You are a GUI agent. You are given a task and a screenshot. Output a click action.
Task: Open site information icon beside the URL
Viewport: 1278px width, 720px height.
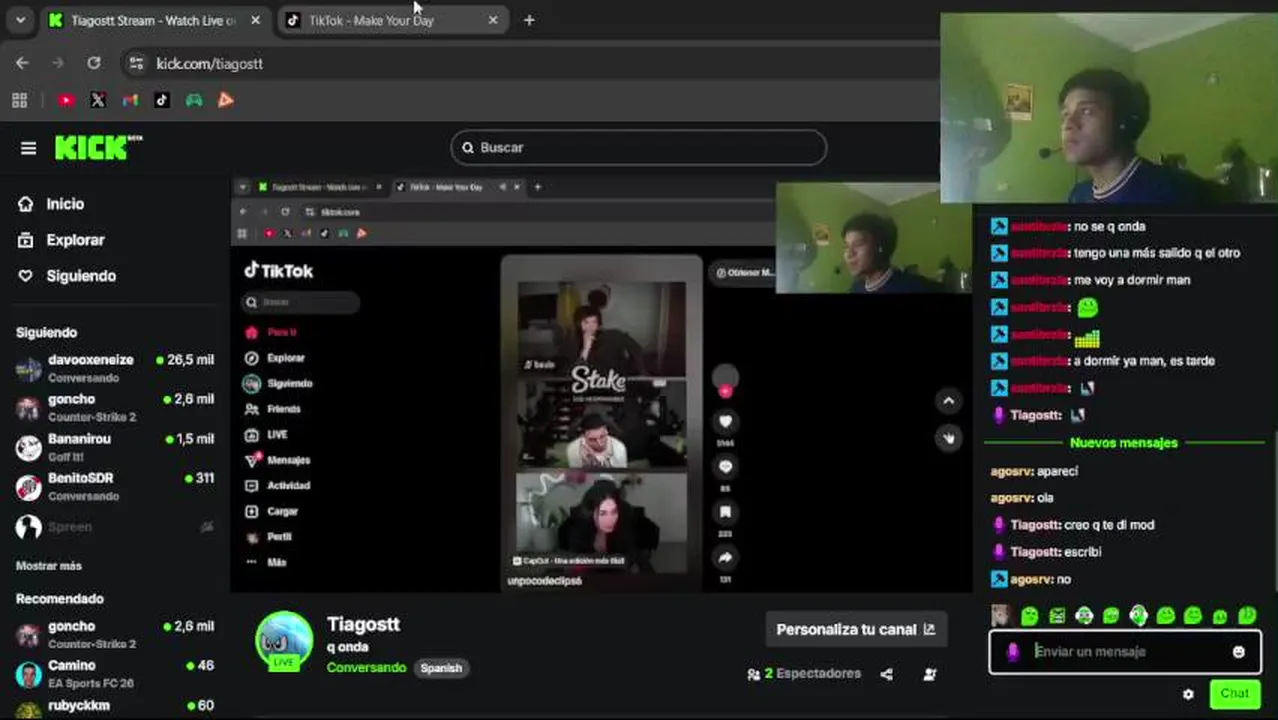(137, 63)
